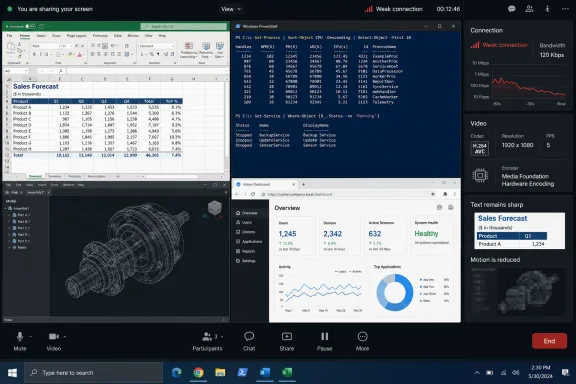Open File Explorer from the Windows taskbar
Screen dimensions: 576x384
[x=220, y=373]
